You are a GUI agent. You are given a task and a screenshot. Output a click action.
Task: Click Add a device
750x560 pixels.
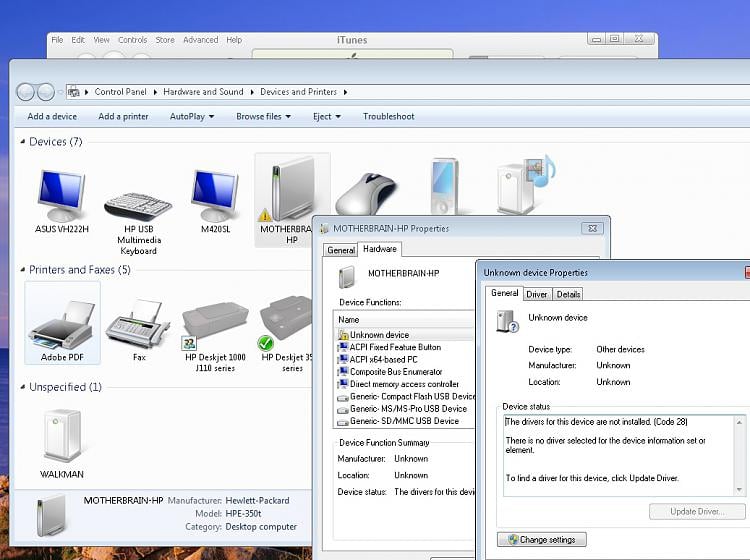[52, 116]
